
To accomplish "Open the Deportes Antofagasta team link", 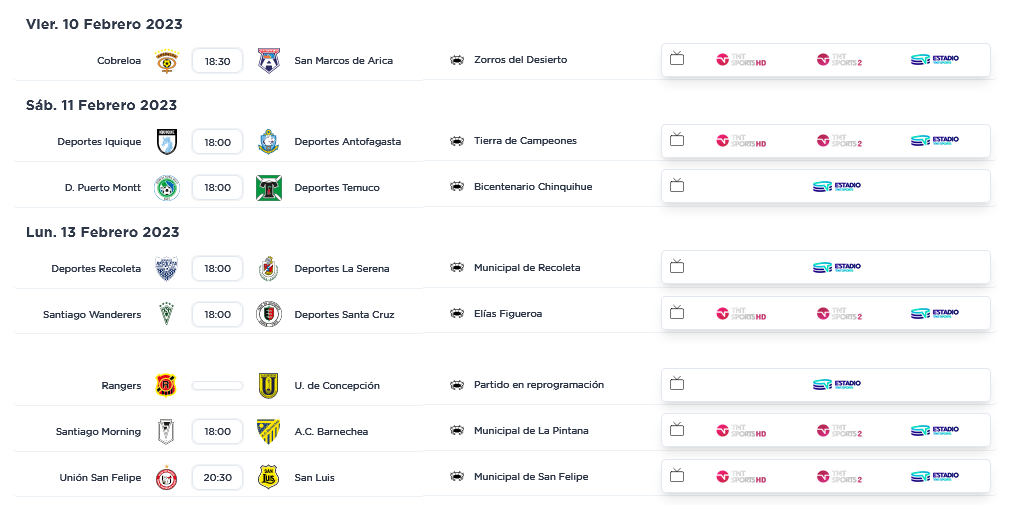I will [347, 142].
